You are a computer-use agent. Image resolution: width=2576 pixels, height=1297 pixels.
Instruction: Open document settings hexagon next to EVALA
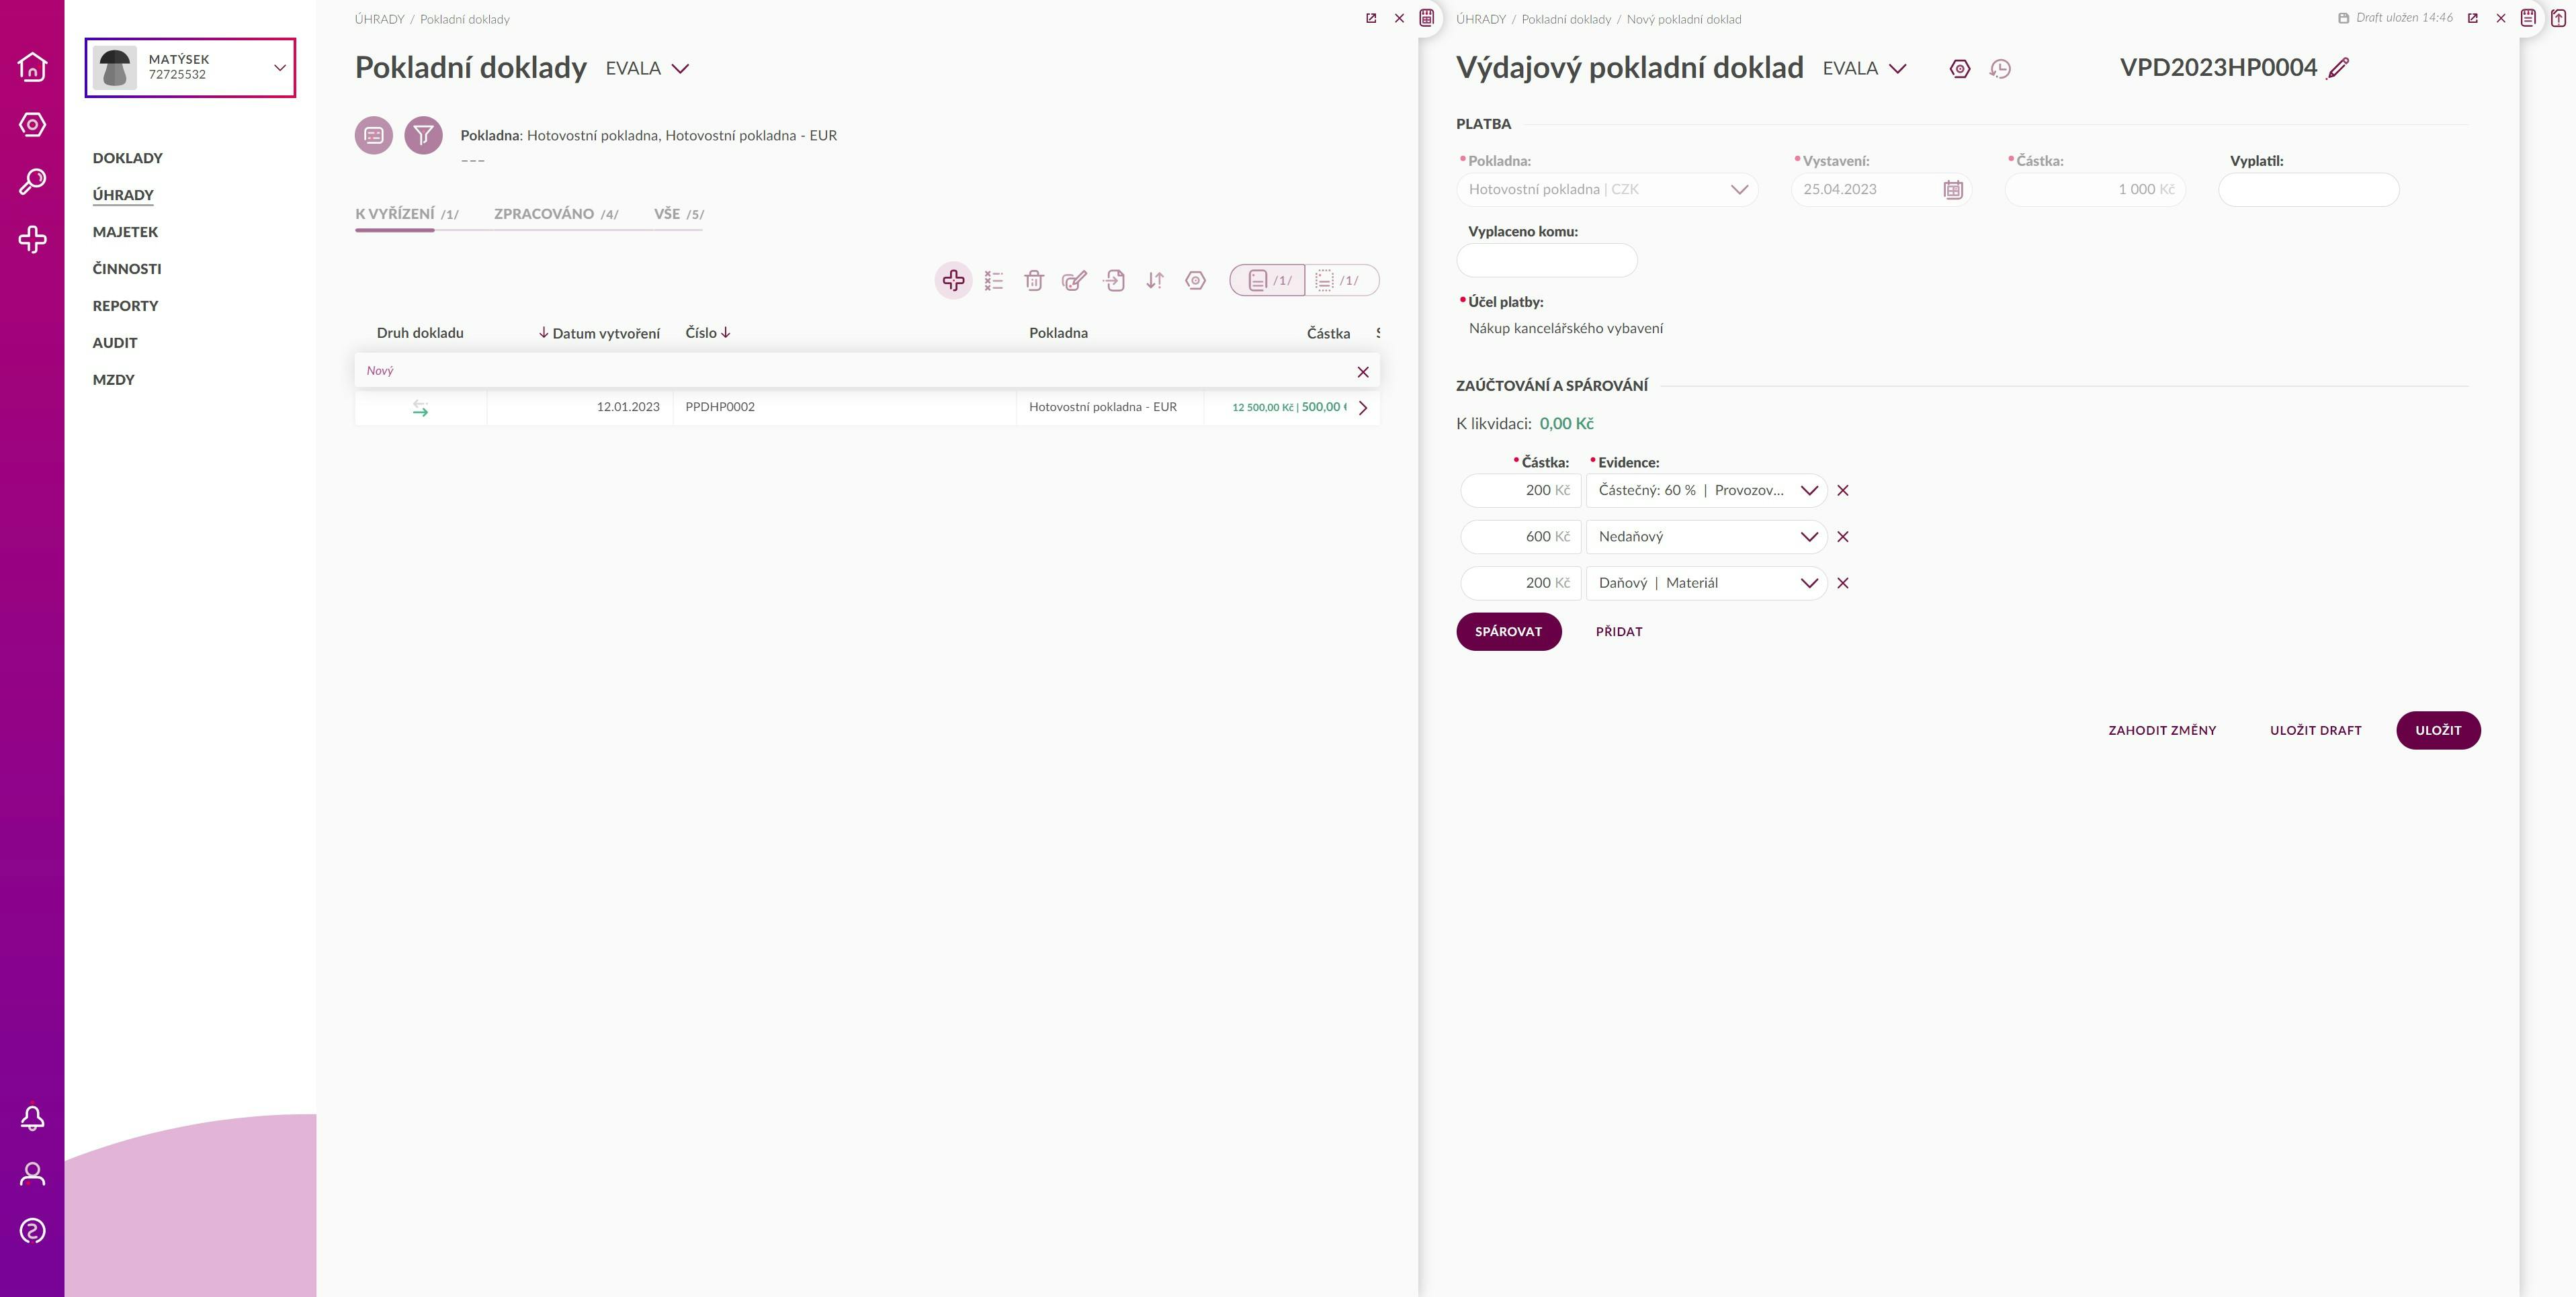coord(1960,69)
